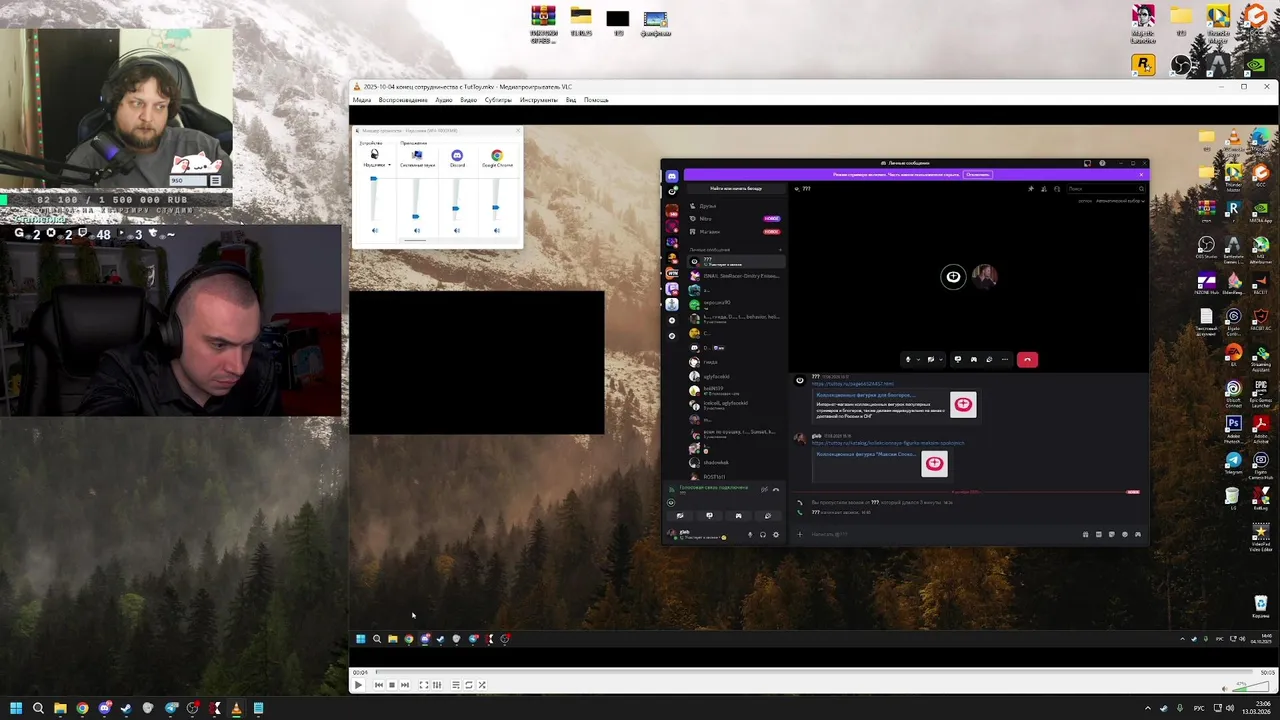
Task: Open File Explorer from the taskbar
Action: [x=60, y=708]
